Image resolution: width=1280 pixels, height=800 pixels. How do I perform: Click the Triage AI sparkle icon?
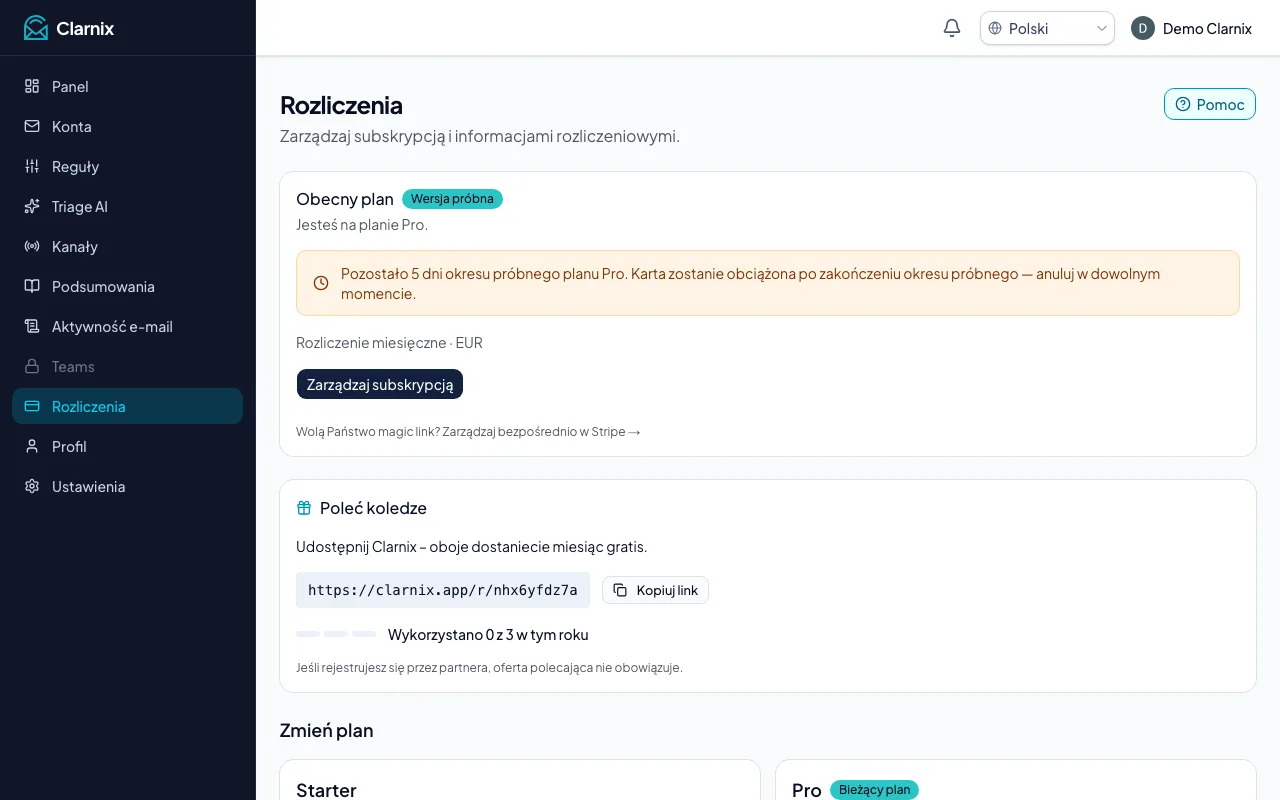[32, 207]
